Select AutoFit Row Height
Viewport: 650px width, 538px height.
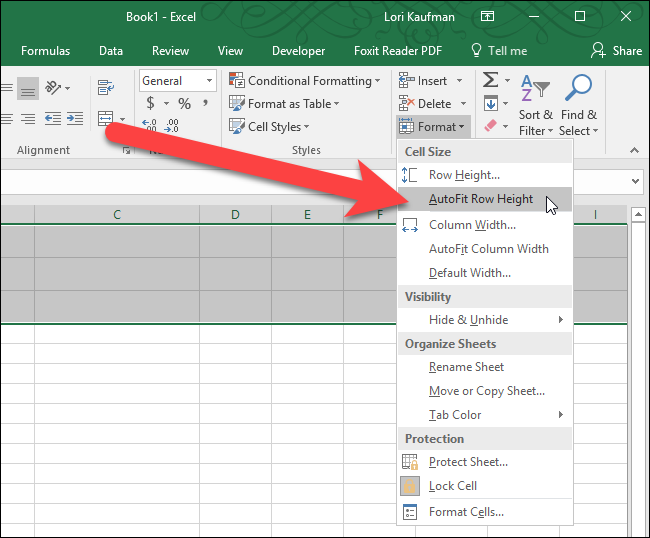point(481,199)
